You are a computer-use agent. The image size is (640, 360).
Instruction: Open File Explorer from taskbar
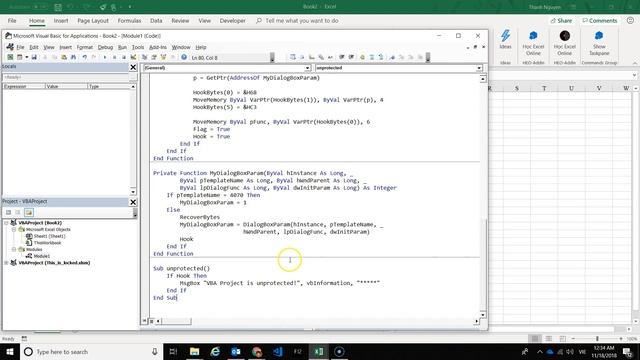tap(194, 351)
